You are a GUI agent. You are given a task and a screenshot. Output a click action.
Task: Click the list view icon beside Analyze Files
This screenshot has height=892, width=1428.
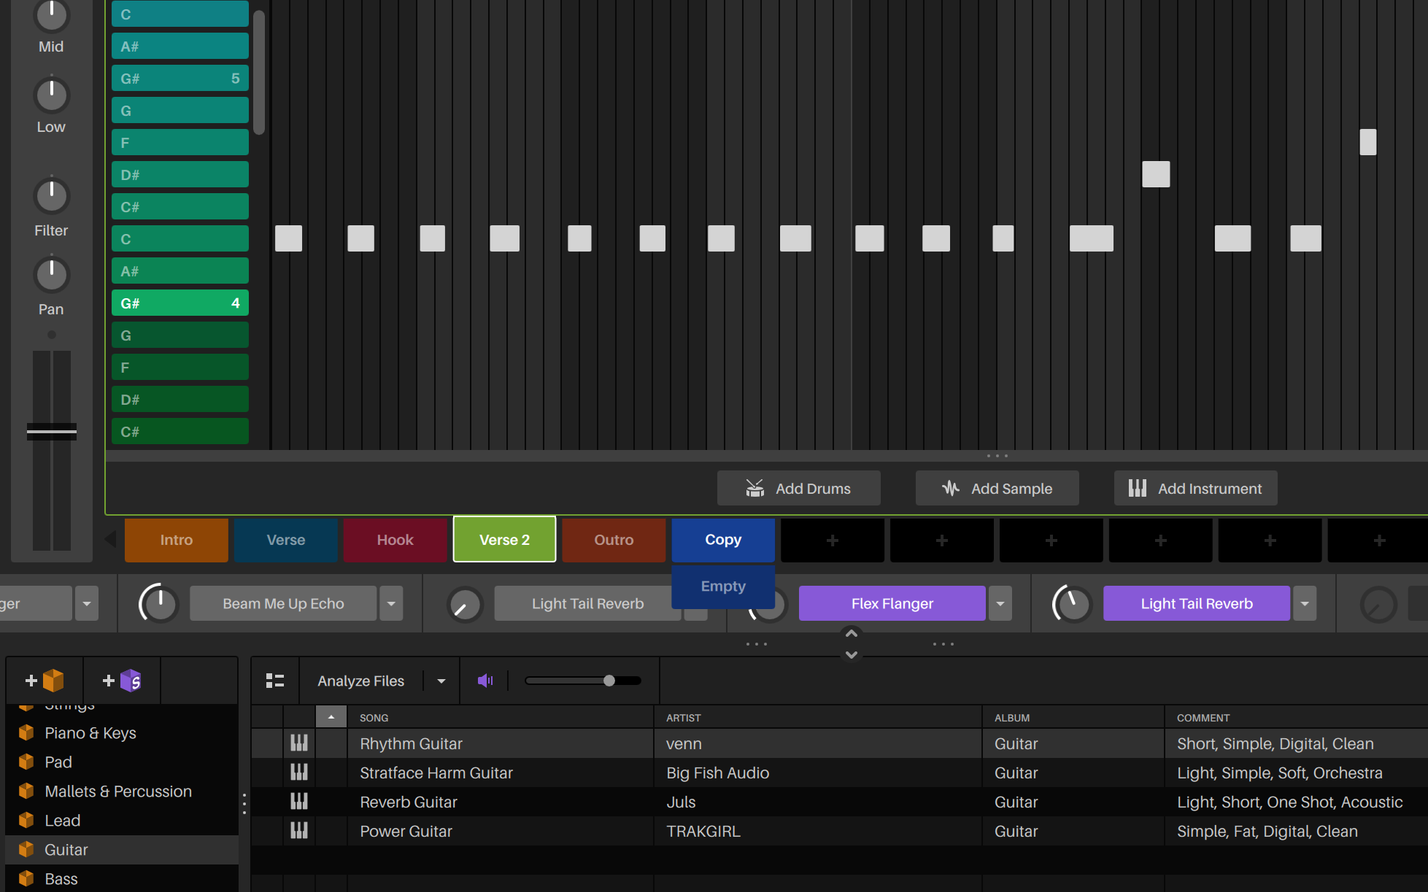(x=275, y=680)
